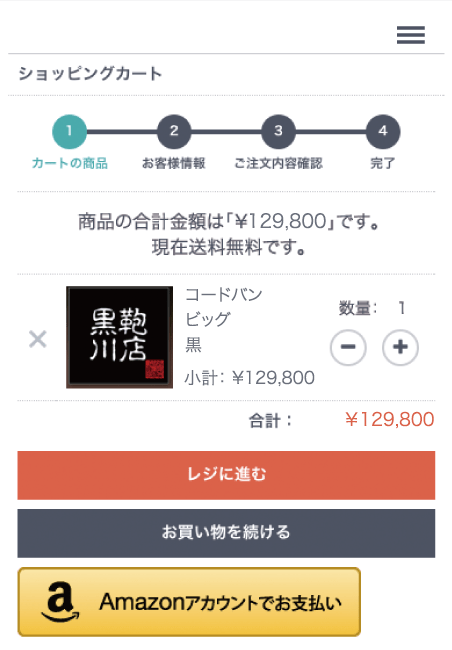
Task: Click the ショッピングカート page heading
Action: coord(90,74)
